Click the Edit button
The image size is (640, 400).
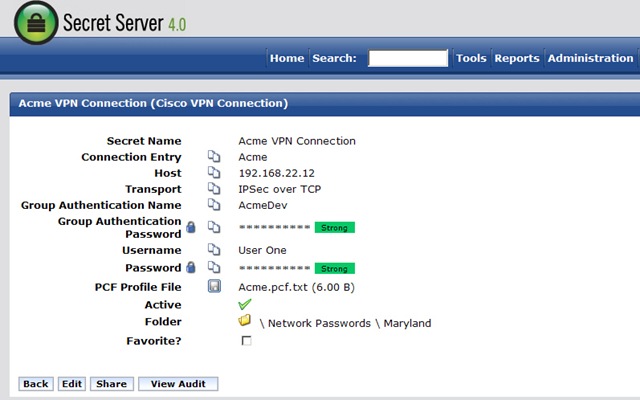click(x=72, y=384)
